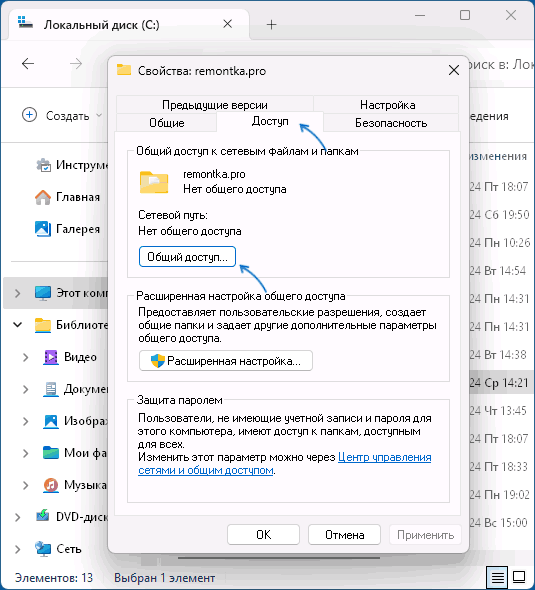Click date entry Пт 18:07 at top of the list

pos(499,187)
